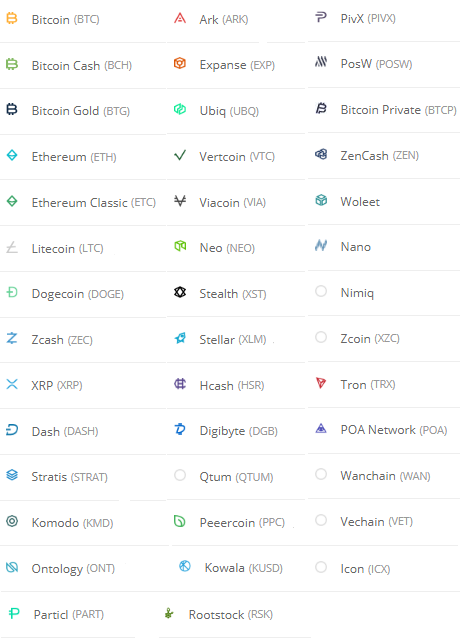The image size is (460, 640).
Task: Click the red Tron icon
Action: click(321, 383)
